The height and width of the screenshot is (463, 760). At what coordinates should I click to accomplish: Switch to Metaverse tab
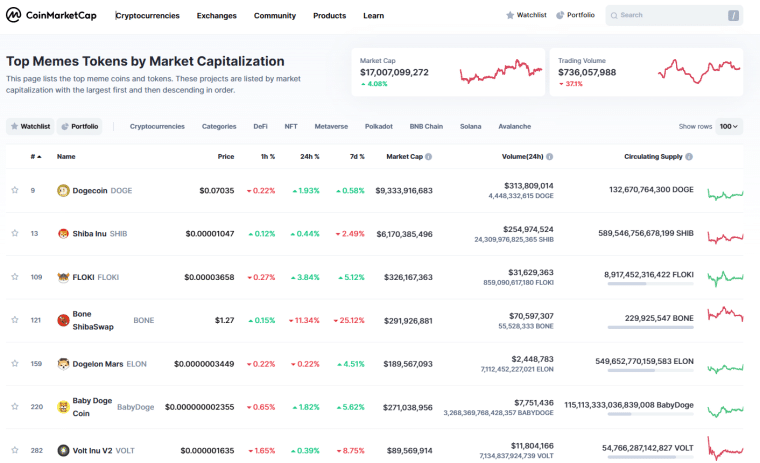[331, 127]
